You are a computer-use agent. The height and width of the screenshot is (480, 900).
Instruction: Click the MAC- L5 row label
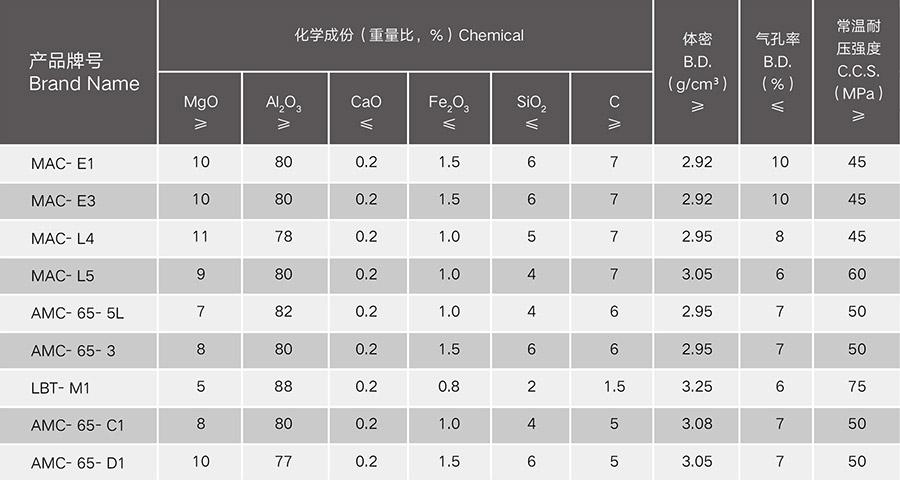tap(63, 276)
